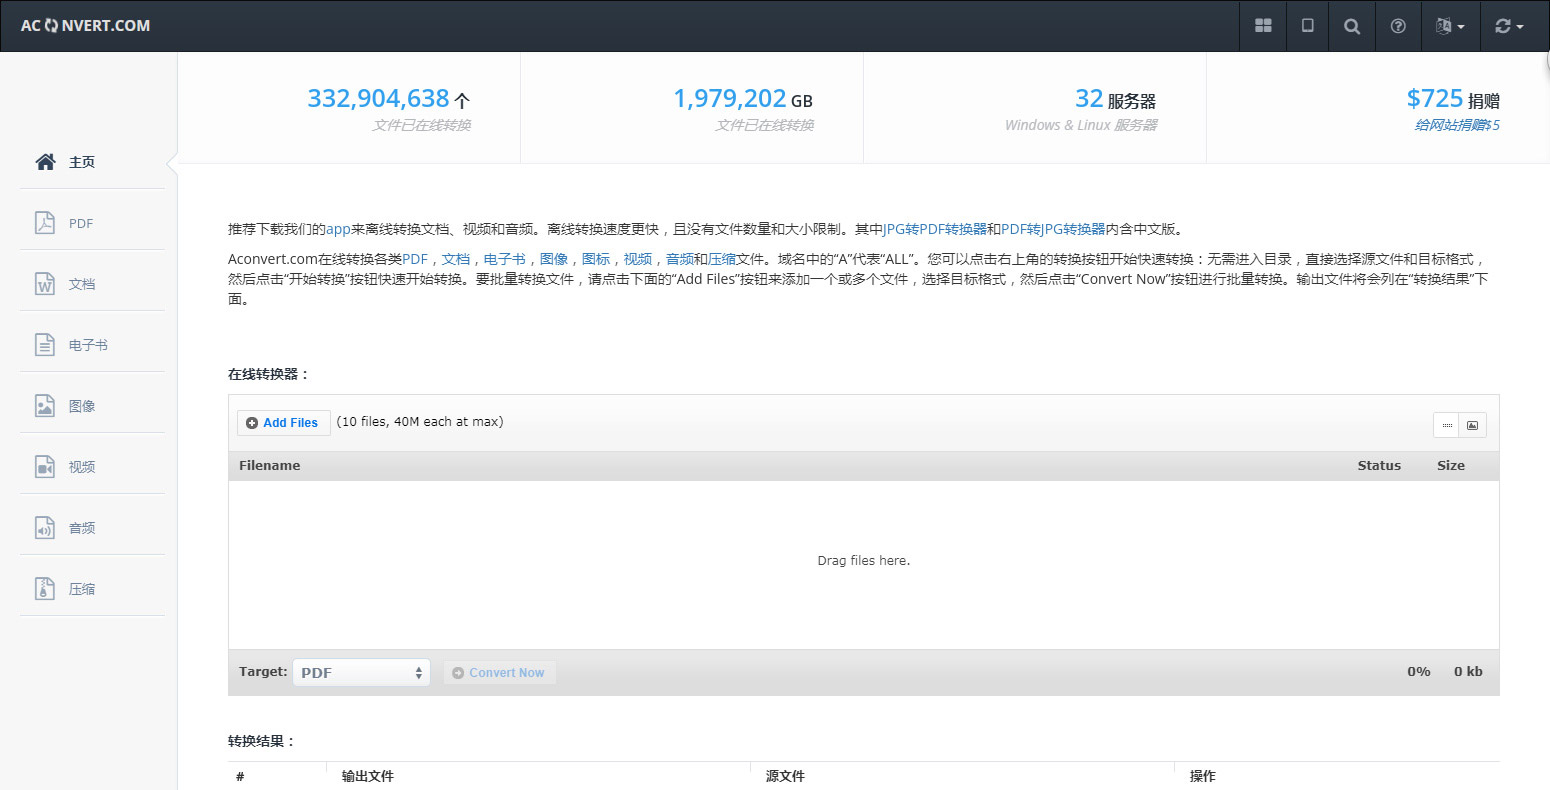This screenshot has width=1550, height=790.
Task: Click the 转换结果 heading
Action: click(x=262, y=741)
